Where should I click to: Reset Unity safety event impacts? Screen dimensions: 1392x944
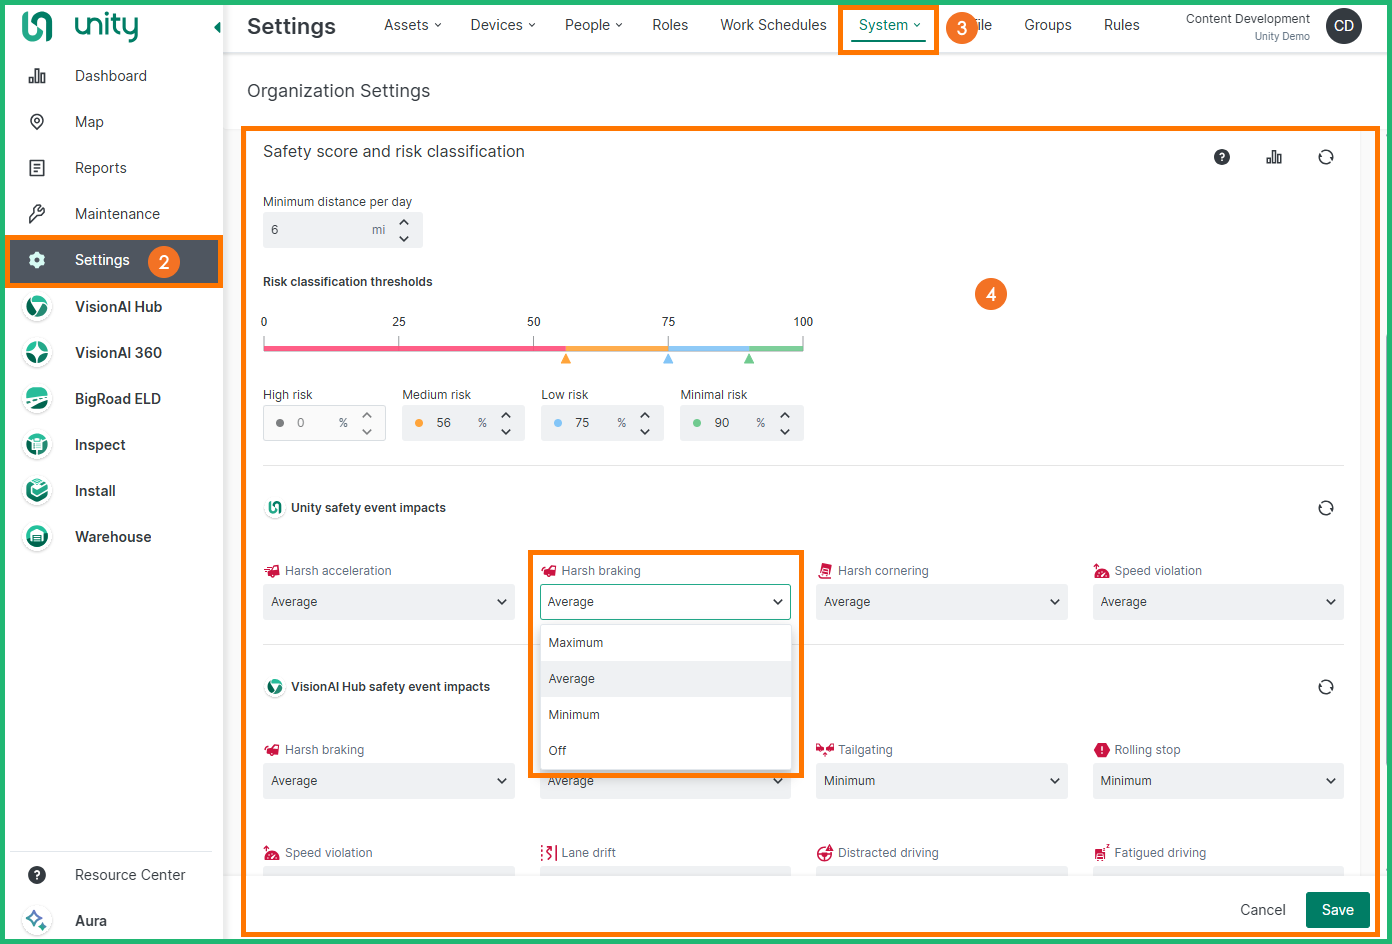click(1326, 508)
